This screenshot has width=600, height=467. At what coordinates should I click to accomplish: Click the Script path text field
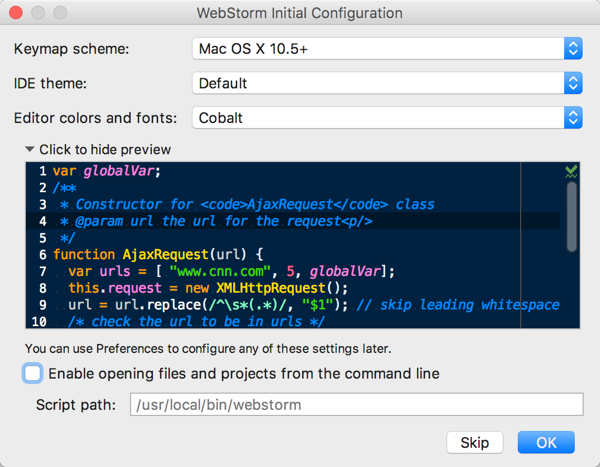pyautogui.click(x=355, y=405)
